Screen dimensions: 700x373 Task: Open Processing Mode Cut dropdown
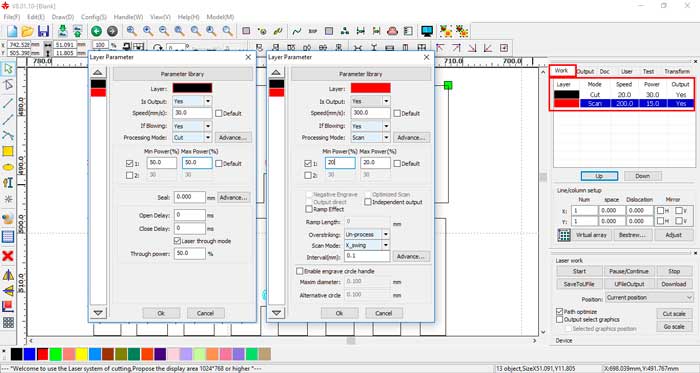click(208, 137)
